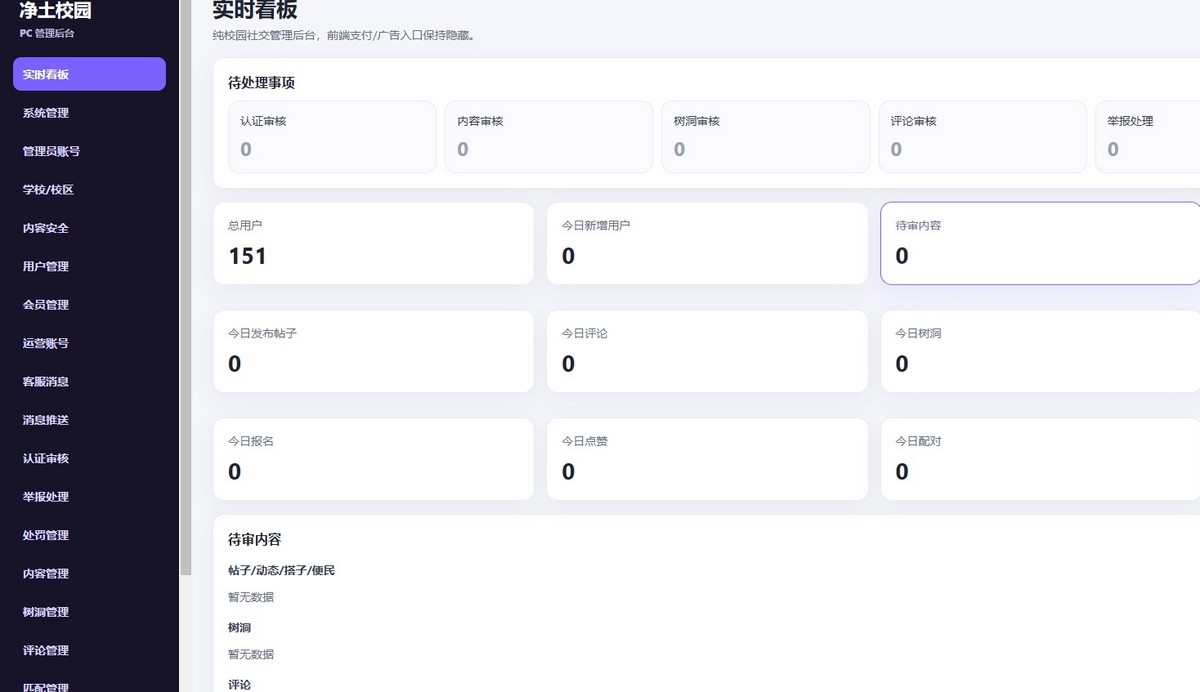Click the 净土校园 logo title
This screenshot has width=1200, height=692.
tap(56, 11)
